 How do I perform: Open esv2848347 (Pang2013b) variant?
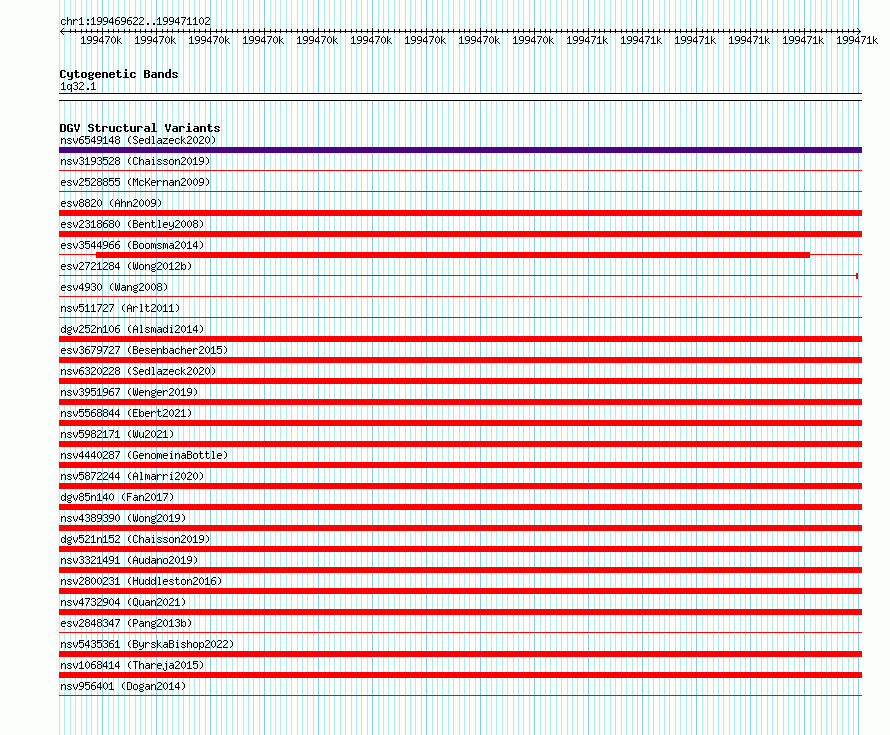(x=126, y=623)
